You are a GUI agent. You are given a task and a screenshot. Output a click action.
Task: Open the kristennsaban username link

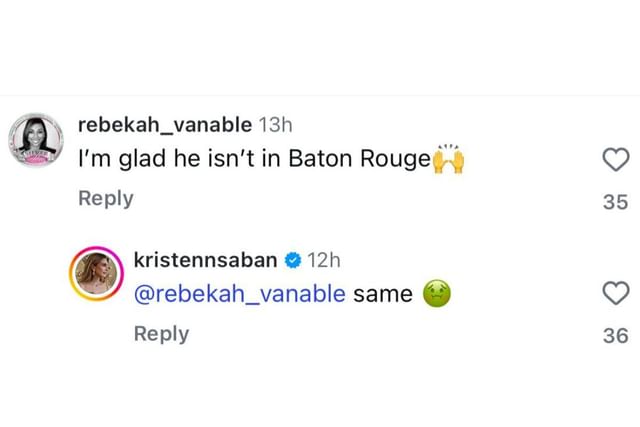coord(206,260)
